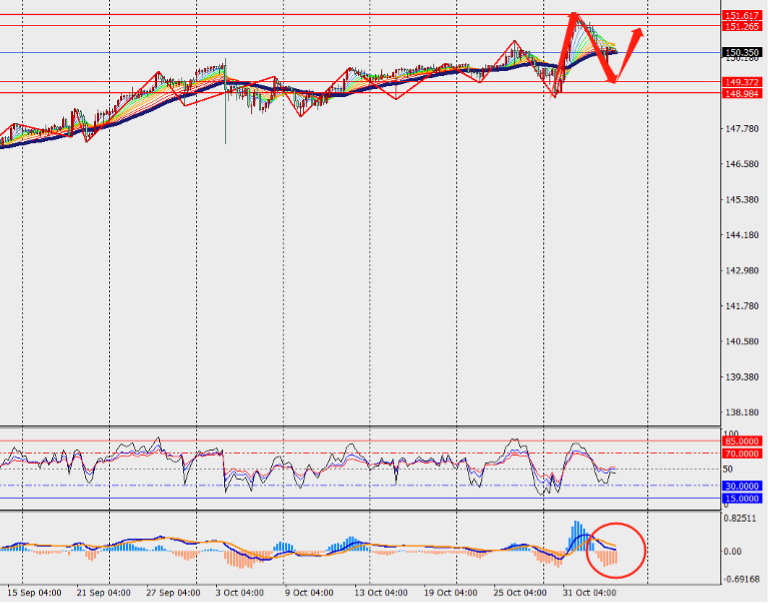Click the 139.380 price axis value

[742, 377]
